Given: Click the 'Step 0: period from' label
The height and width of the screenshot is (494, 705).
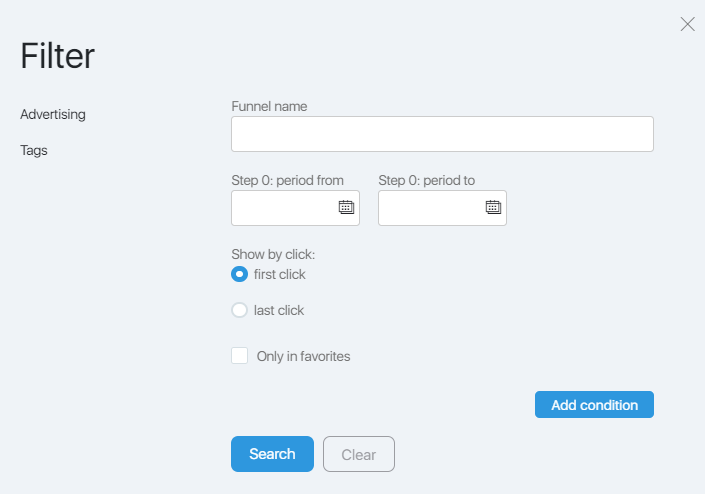Looking at the screenshot, I should click(x=287, y=180).
